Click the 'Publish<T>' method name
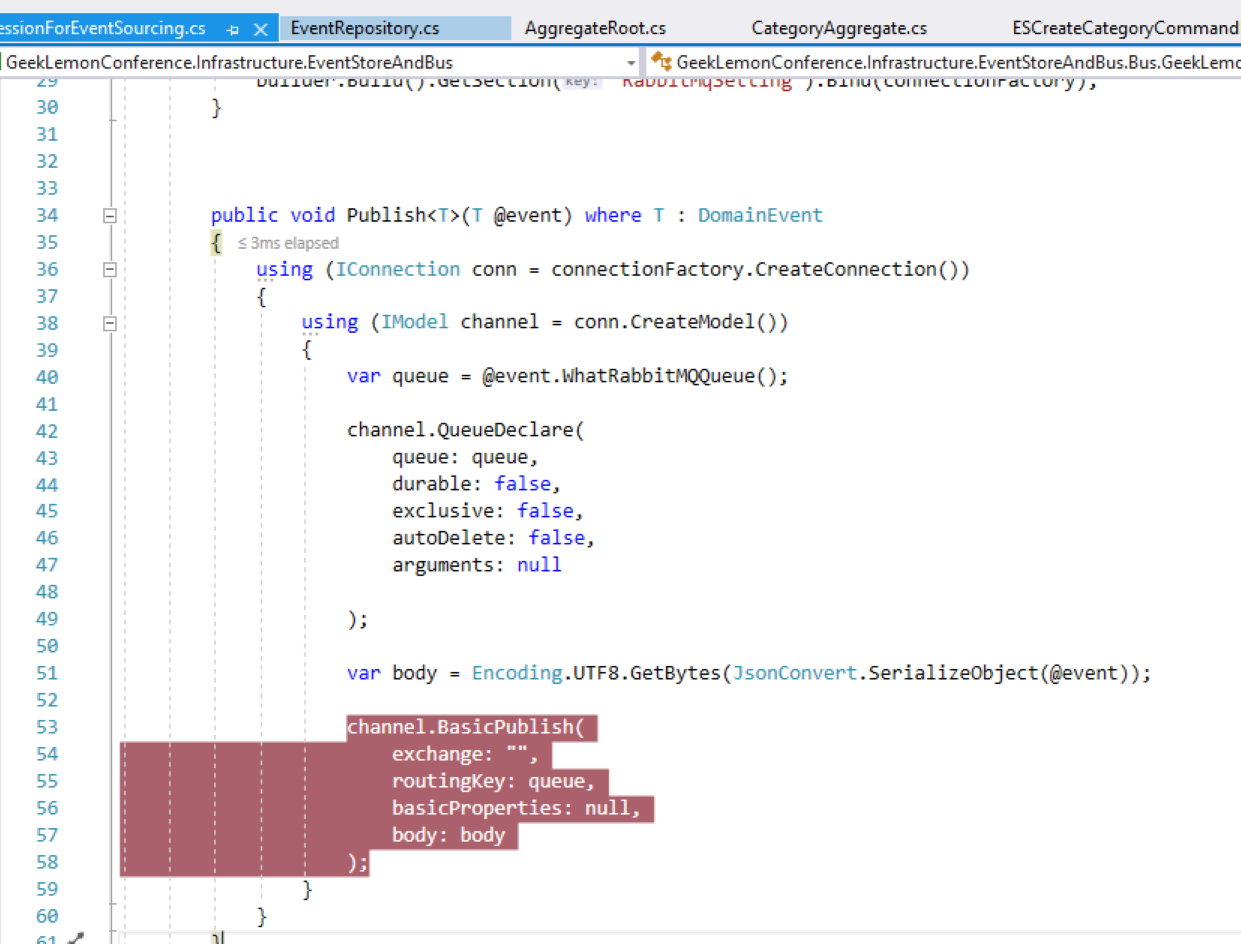 point(403,215)
